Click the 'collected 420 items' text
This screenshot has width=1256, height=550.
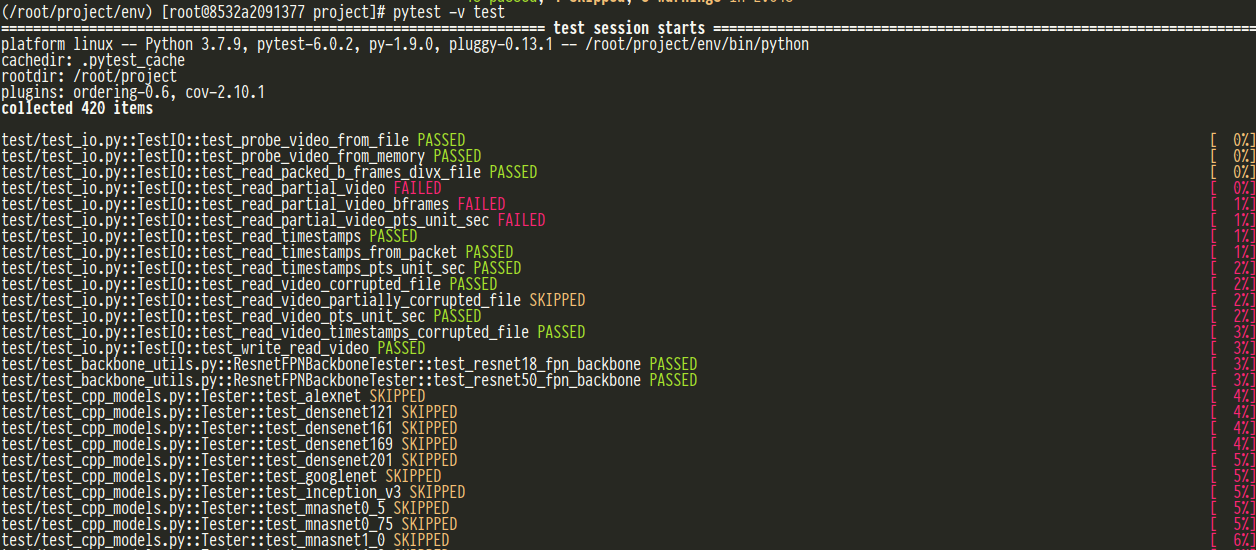(77, 109)
